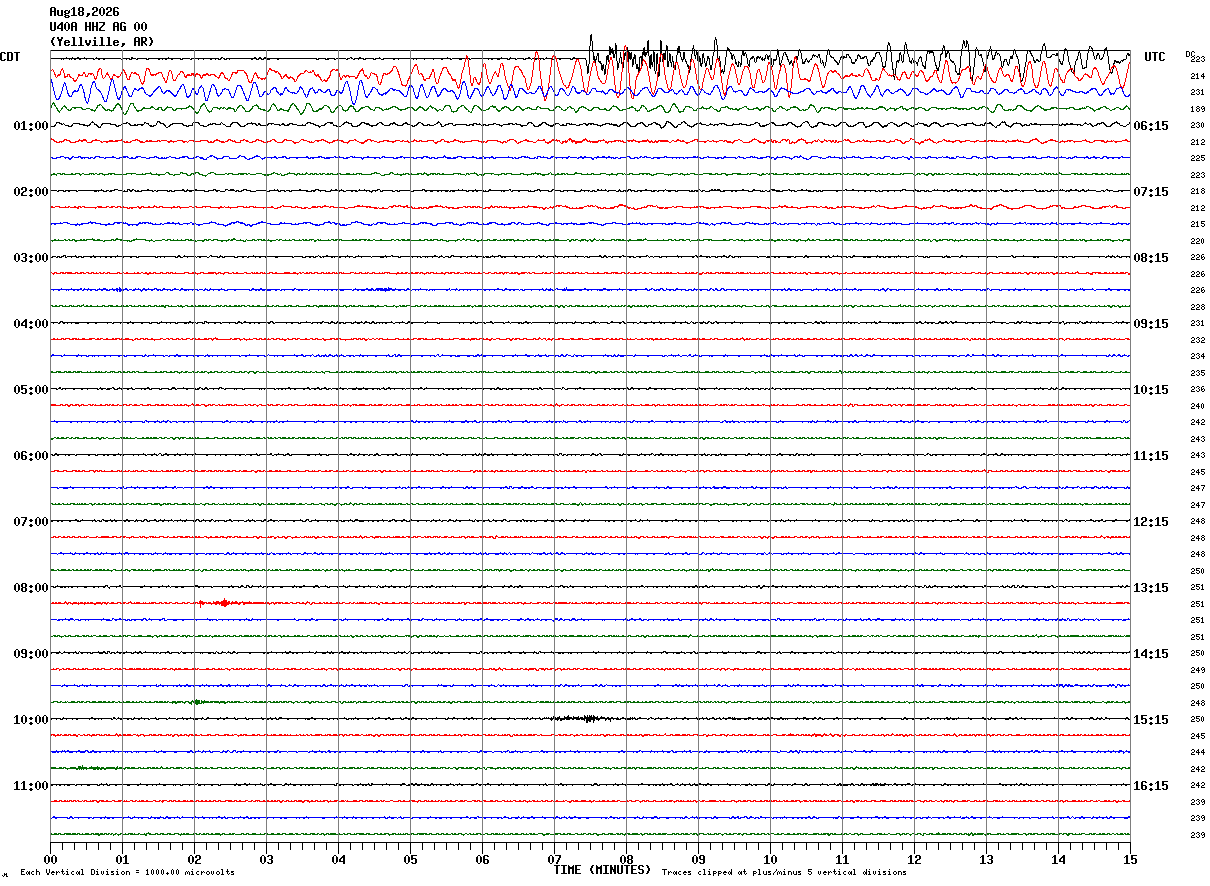Click the 09:15 UTC time label
This screenshot has height=886, width=1210.
(x=1150, y=324)
